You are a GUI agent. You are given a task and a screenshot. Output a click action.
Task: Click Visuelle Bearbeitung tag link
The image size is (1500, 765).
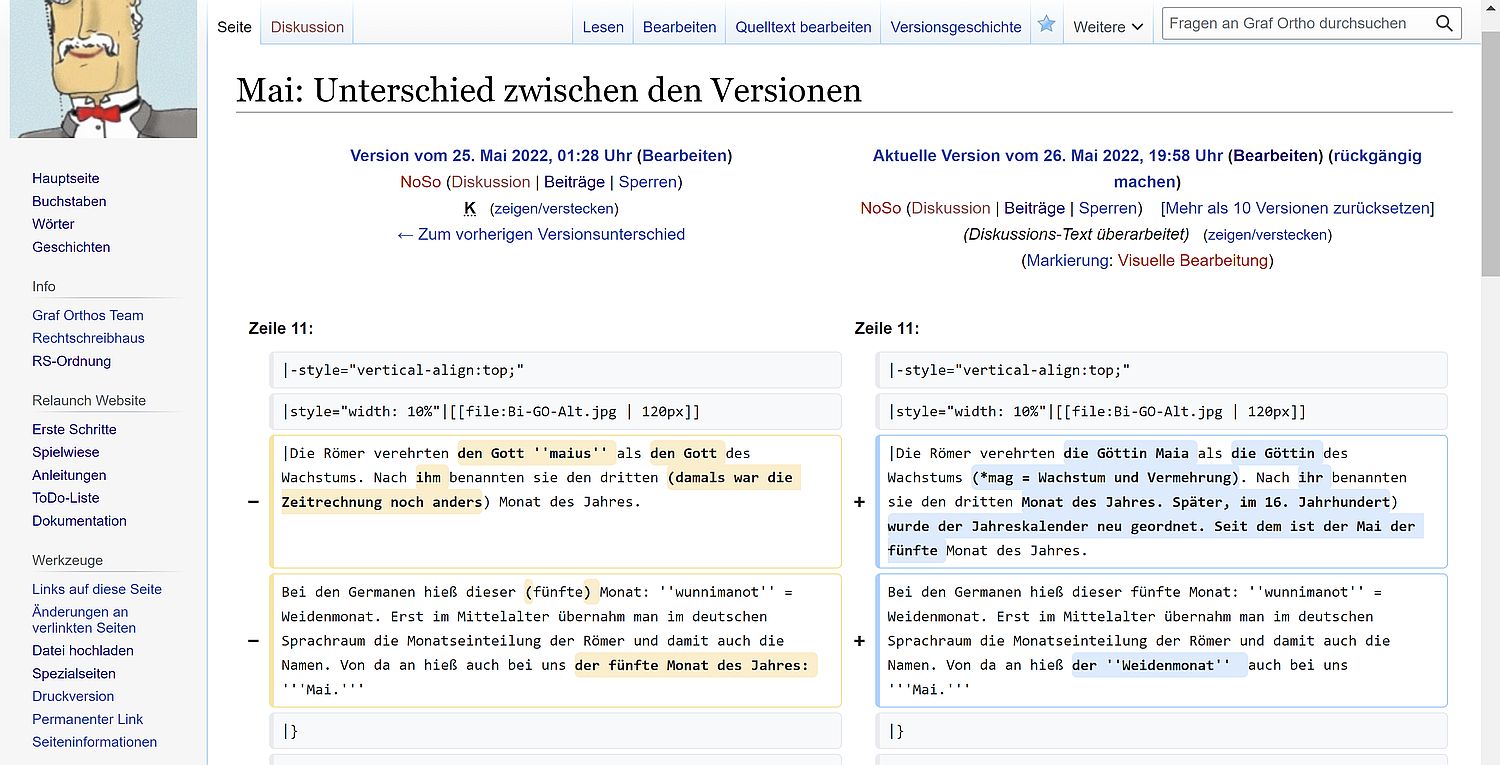(x=1192, y=260)
